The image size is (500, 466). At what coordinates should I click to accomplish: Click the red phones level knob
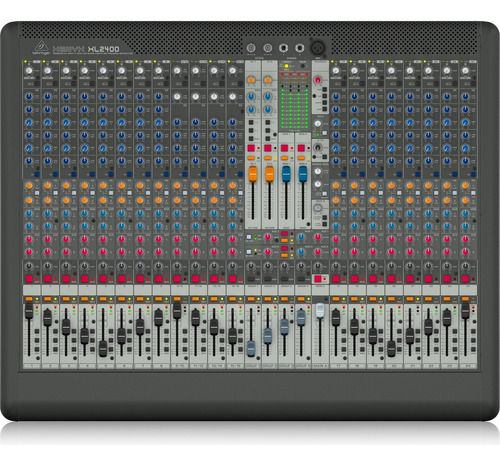(x=318, y=80)
